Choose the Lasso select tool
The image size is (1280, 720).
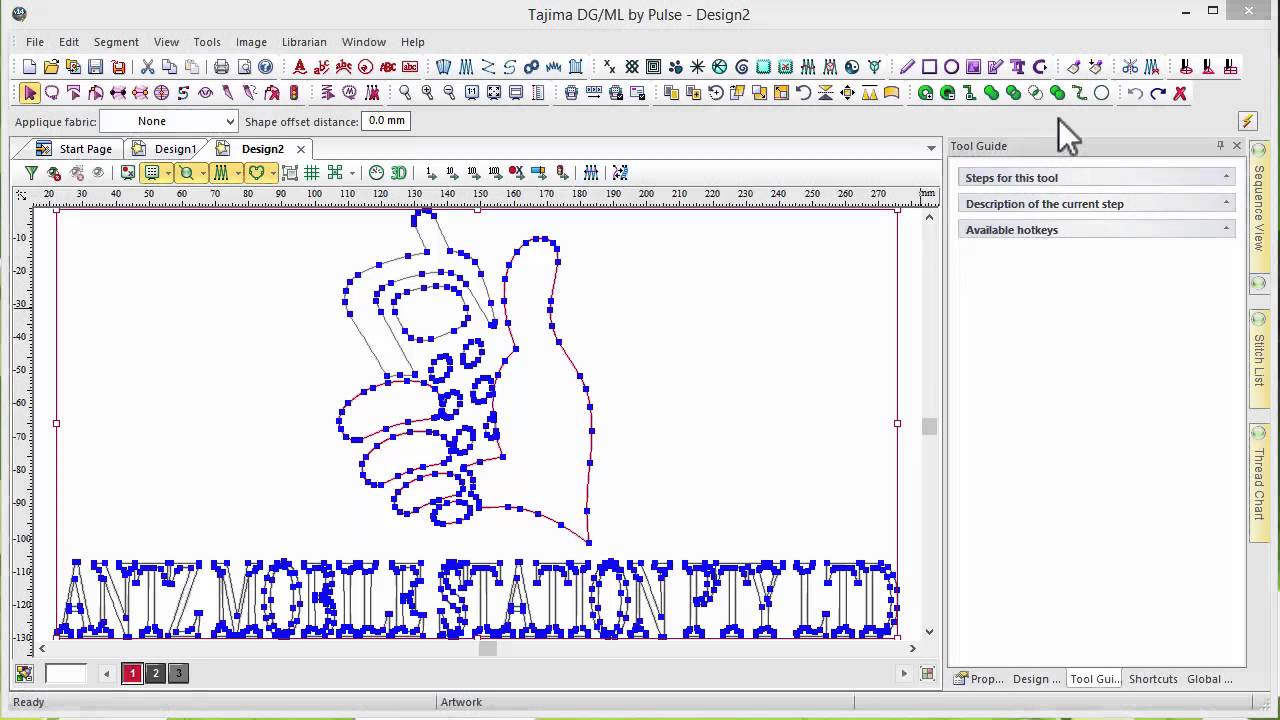[52, 93]
